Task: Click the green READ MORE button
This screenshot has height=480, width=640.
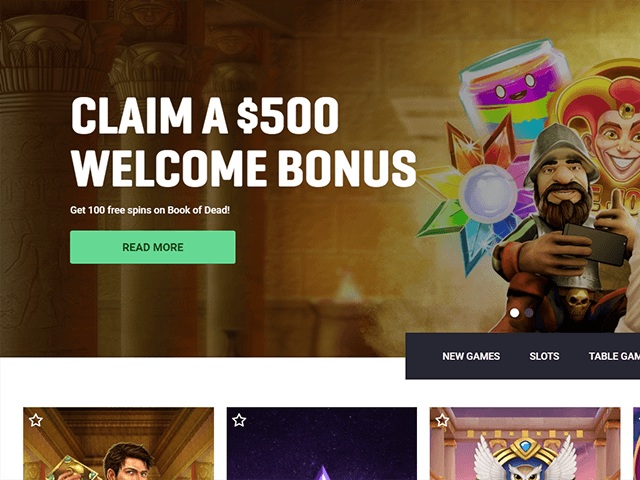Action: (x=153, y=247)
